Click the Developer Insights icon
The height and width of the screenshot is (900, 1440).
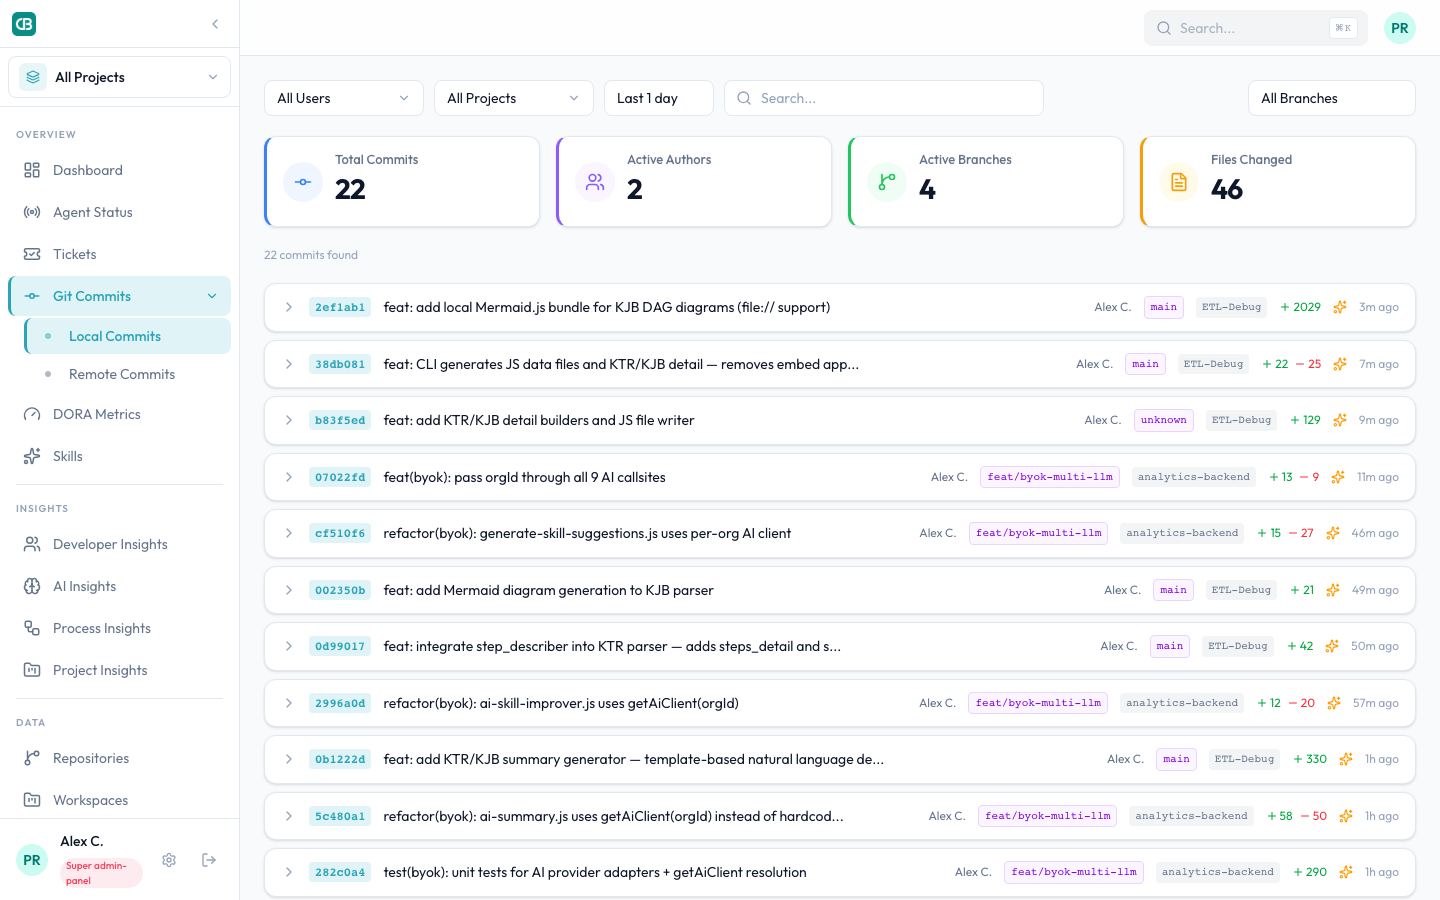(x=32, y=544)
